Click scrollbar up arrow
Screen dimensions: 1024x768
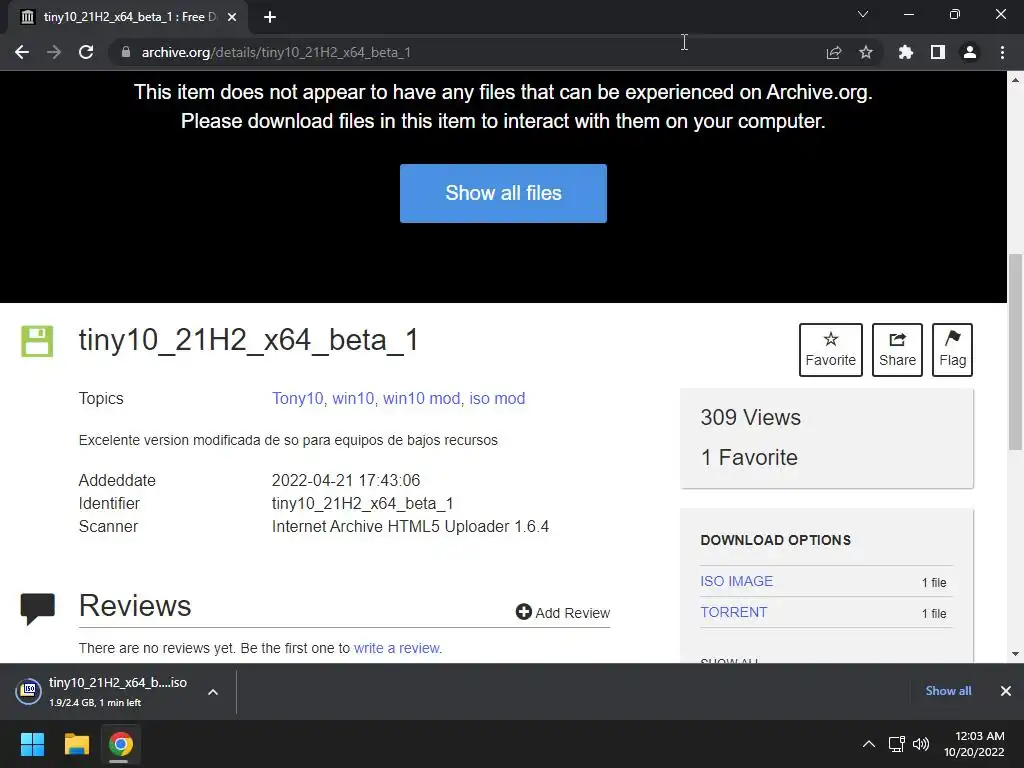click(1016, 80)
